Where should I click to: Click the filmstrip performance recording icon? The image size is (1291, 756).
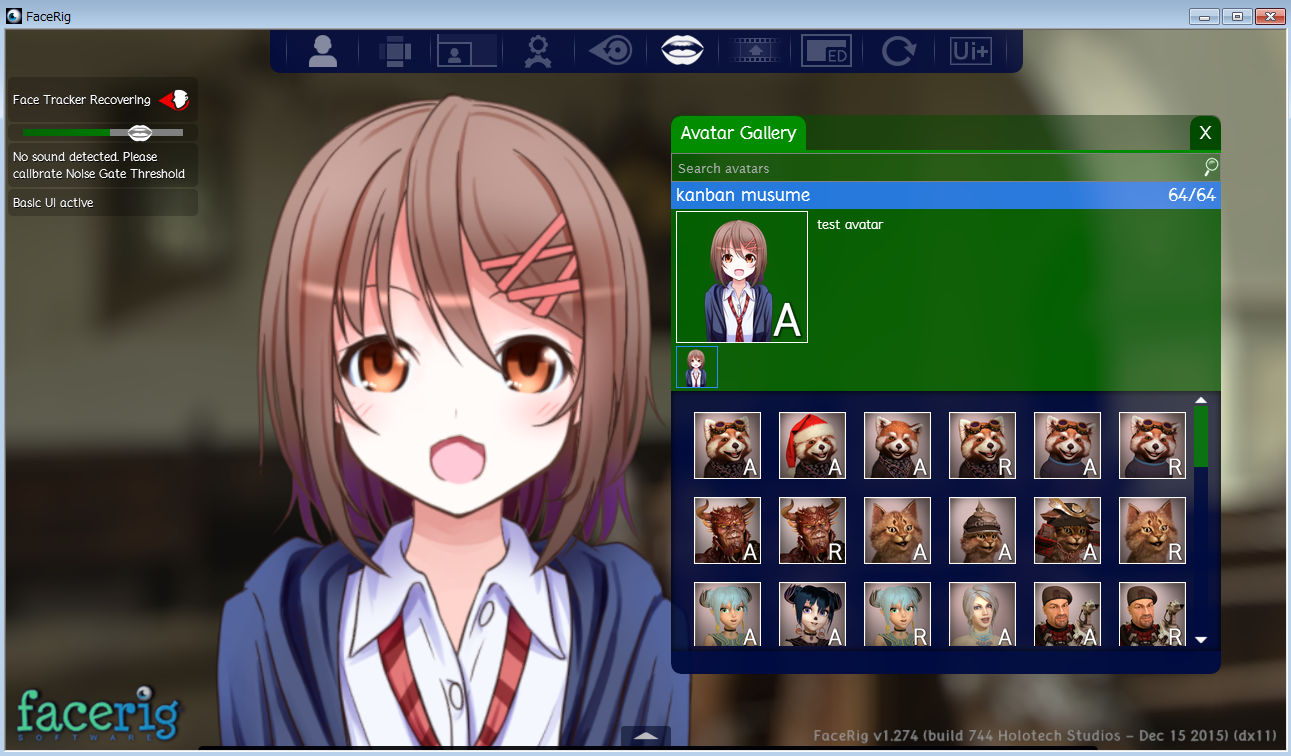tap(755, 50)
